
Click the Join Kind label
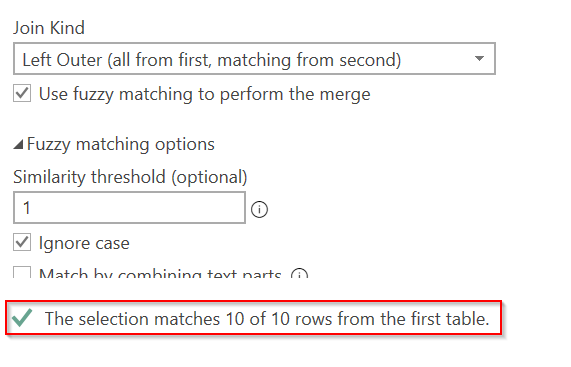coord(49,28)
